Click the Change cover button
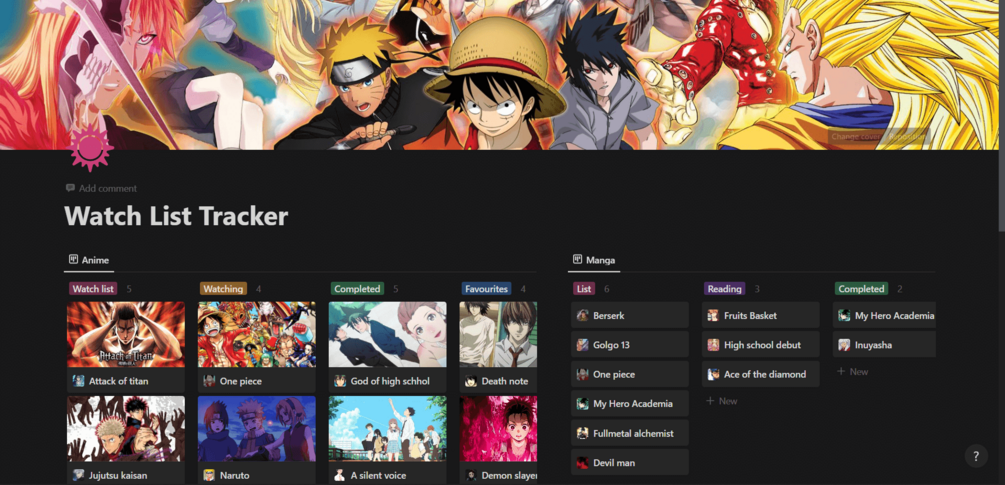Image resolution: width=1005 pixels, height=485 pixels. coord(856,136)
